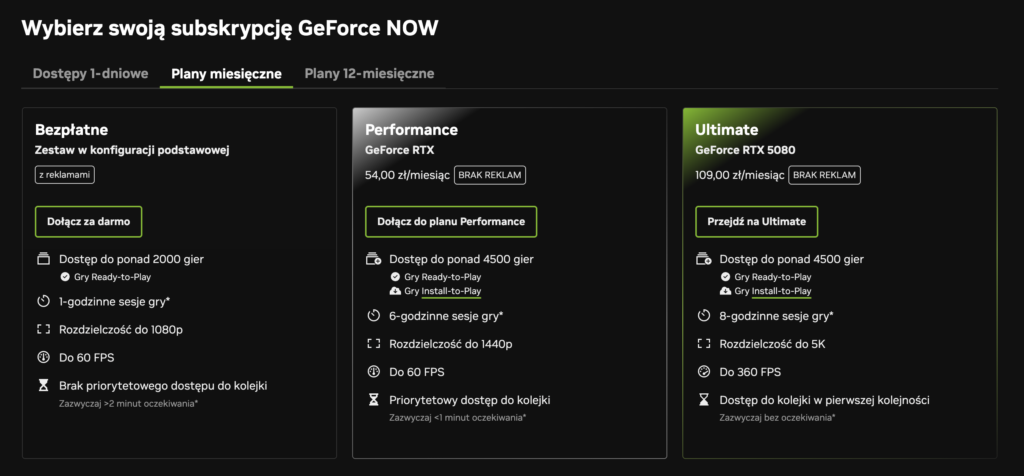This screenshot has width=1024, height=476.
Task: Click timer icon next to 1-godzinne sesje gry
Action: click(x=44, y=302)
